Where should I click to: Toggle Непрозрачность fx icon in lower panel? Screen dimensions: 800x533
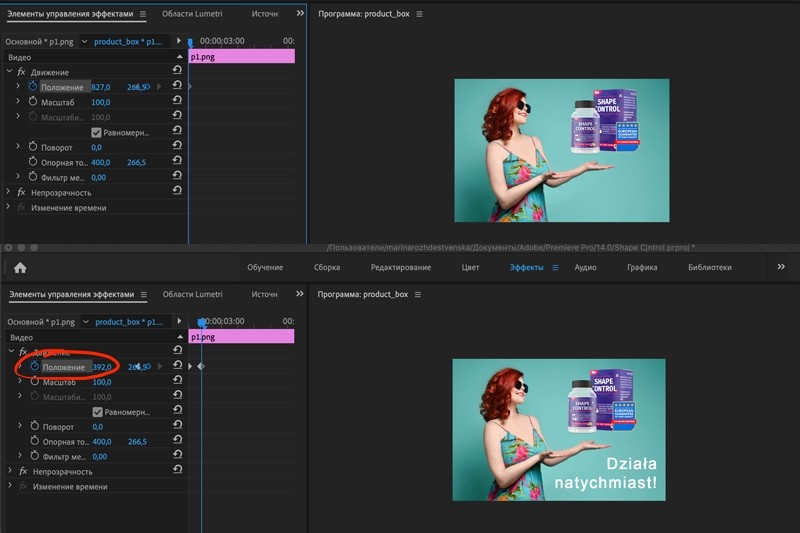pos(23,471)
